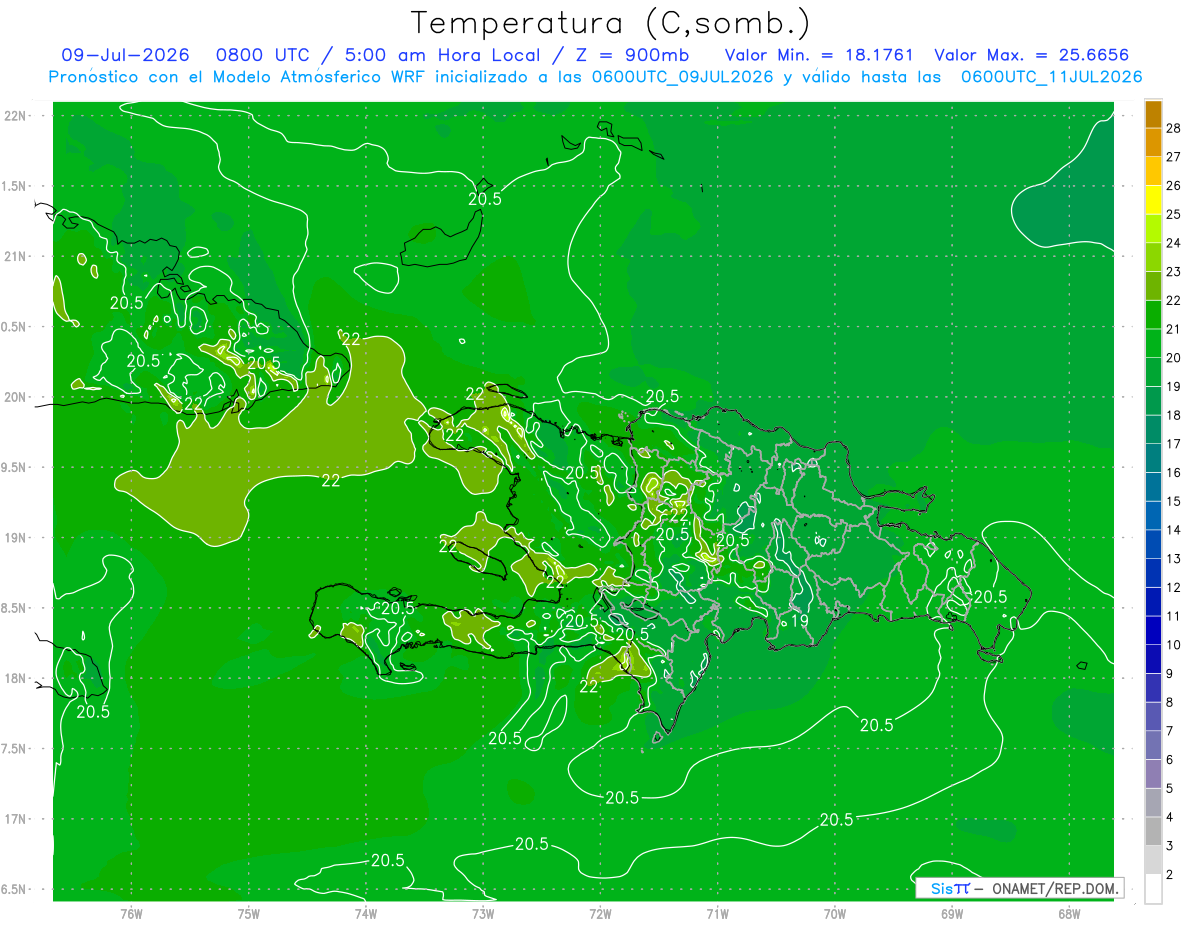Viewport: 1200px width, 927px height.
Task: Click the '69W' longitude axis label
Action: [952, 913]
